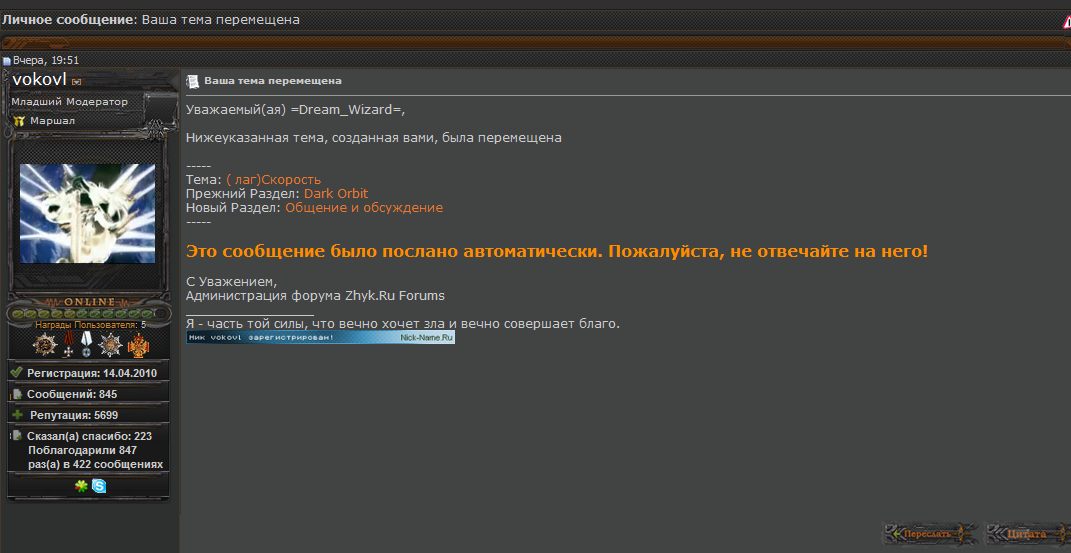Click the Skype contact icon
This screenshot has width=1071, height=553.
click(x=99, y=486)
